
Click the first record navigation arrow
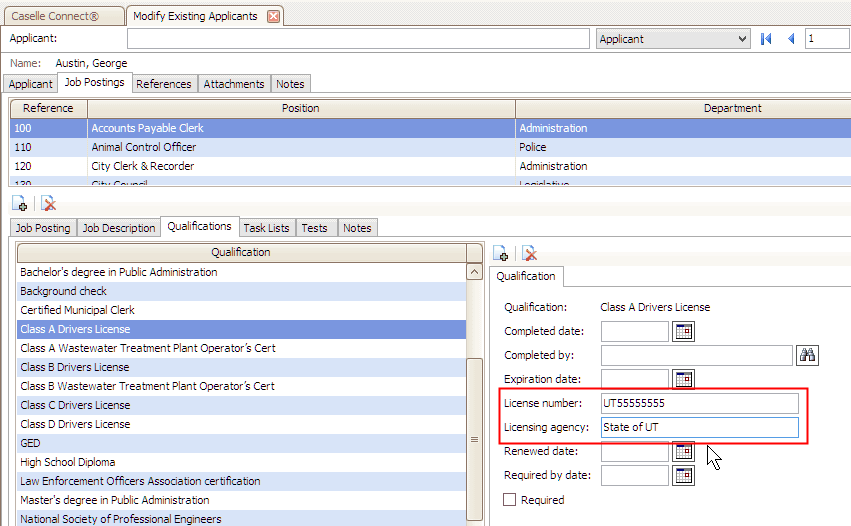click(x=767, y=39)
